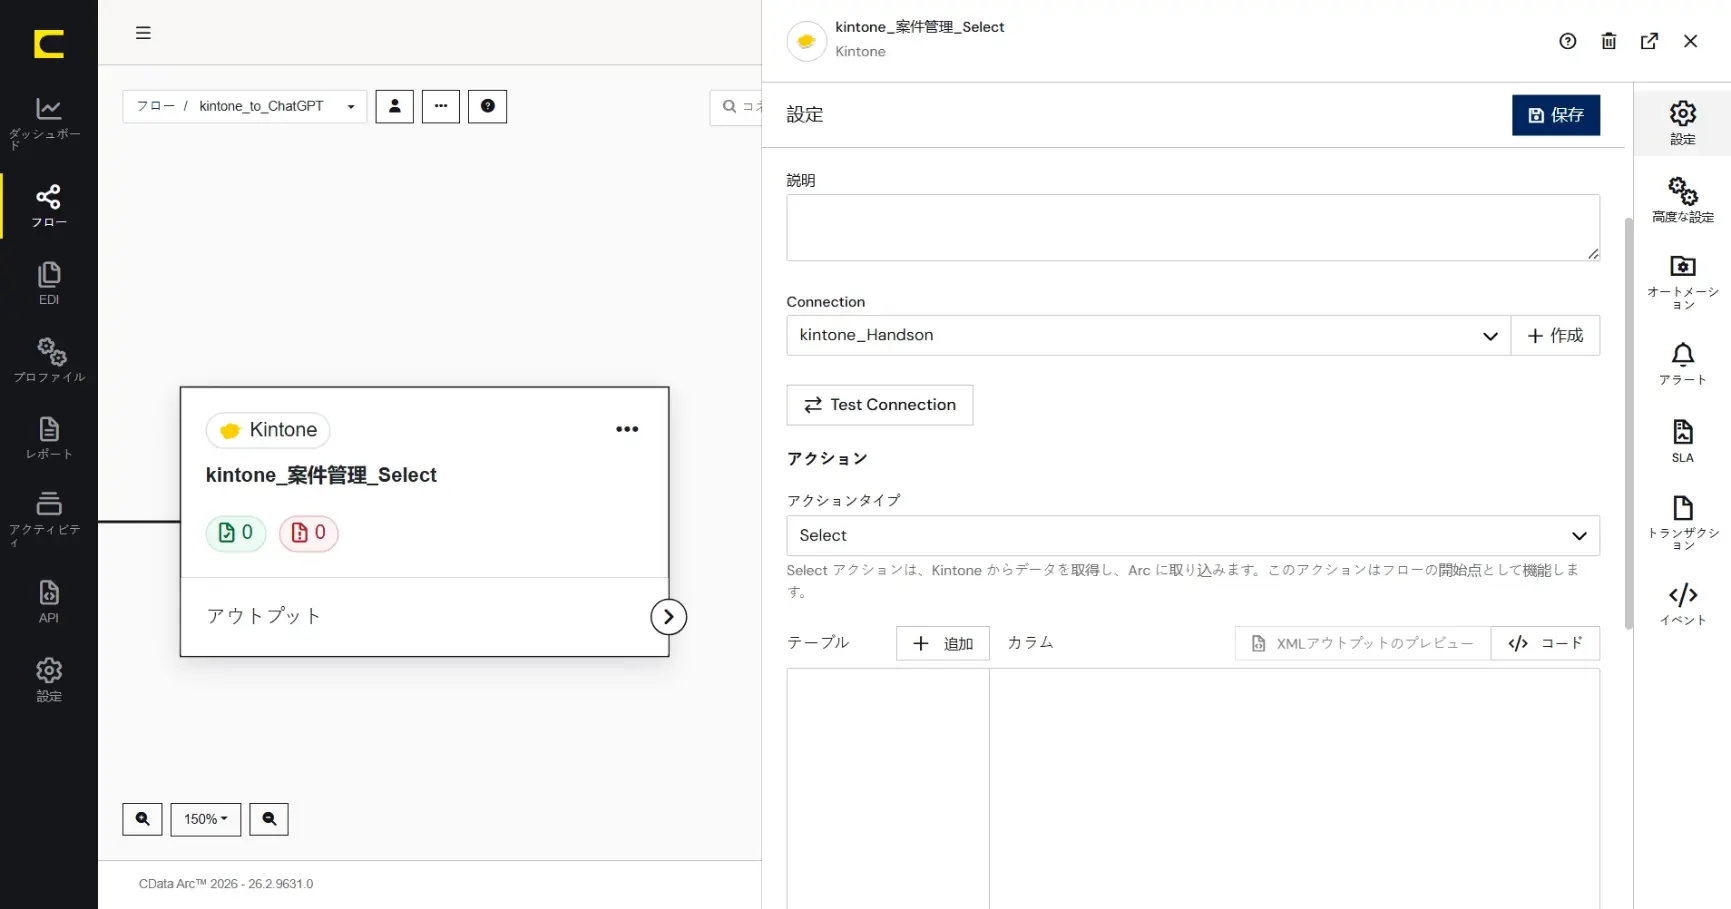Click into the 説明 description text area
The image size is (1731, 909).
1193,228
